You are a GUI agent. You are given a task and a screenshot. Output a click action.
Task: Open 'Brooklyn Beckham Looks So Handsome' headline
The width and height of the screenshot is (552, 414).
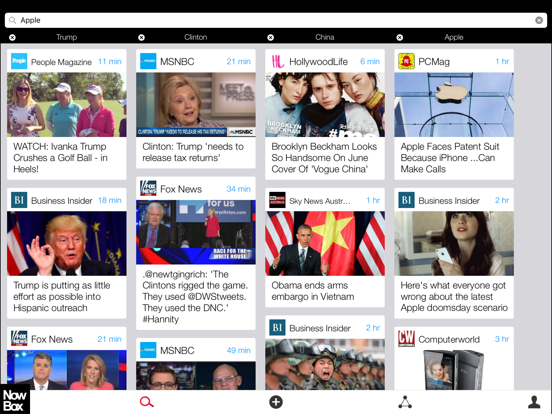pos(324,158)
